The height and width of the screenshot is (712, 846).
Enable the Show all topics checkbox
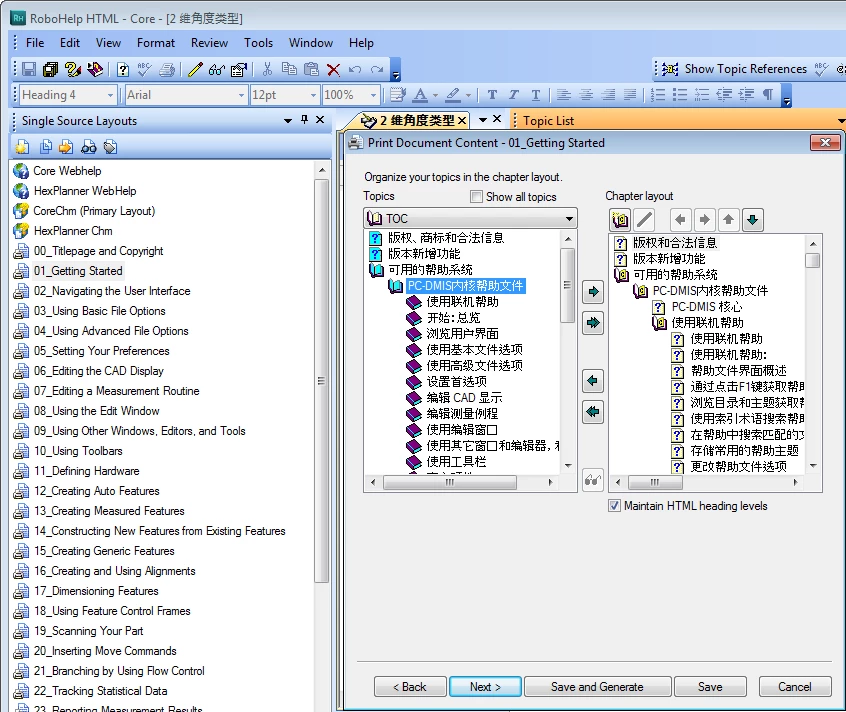(476, 197)
